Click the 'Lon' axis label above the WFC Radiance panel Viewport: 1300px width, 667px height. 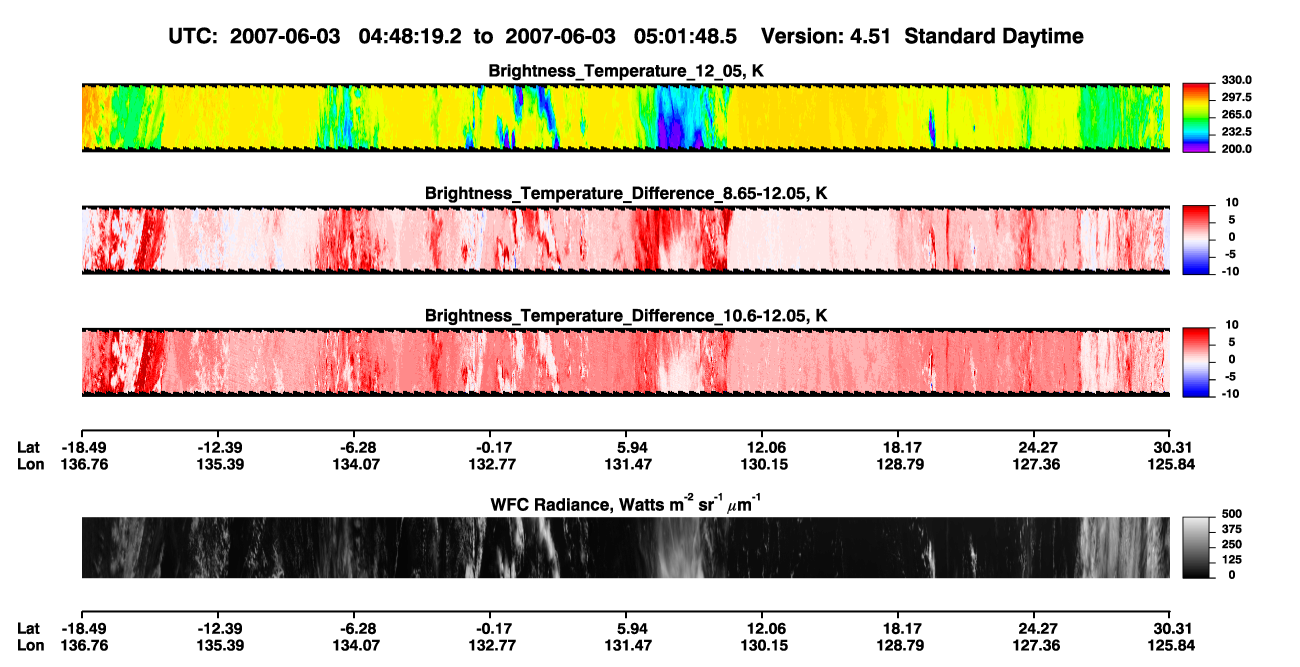point(30,464)
